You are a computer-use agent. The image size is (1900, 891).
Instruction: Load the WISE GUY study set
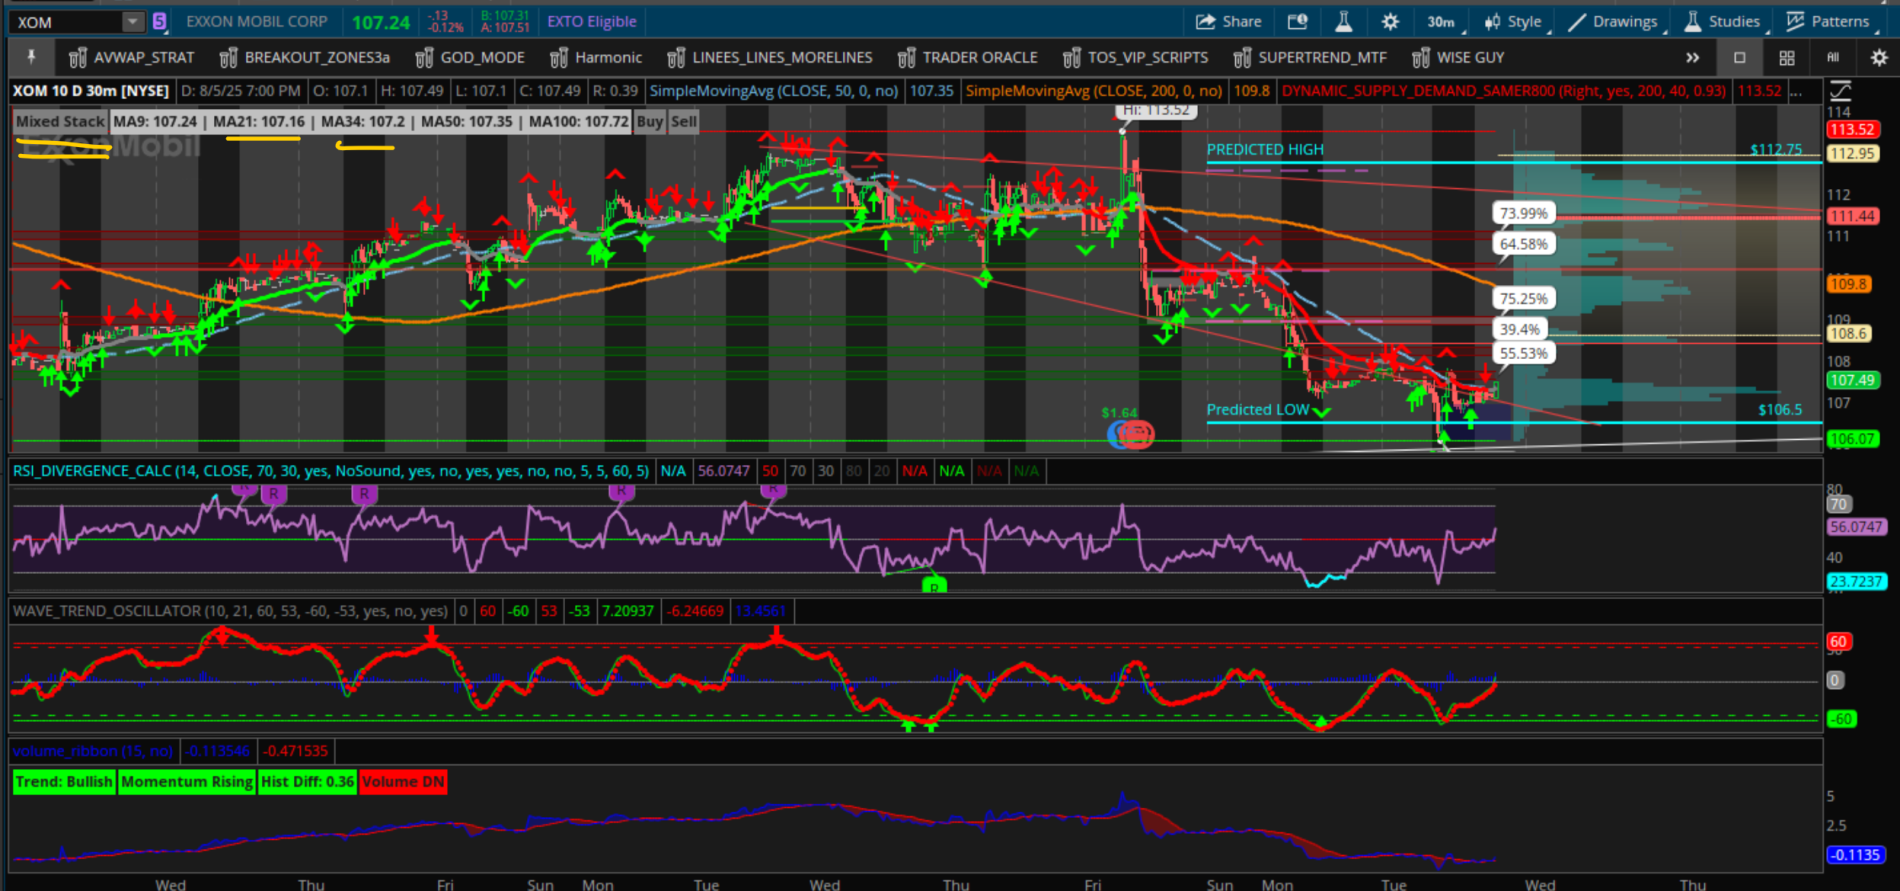tap(1458, 58)
